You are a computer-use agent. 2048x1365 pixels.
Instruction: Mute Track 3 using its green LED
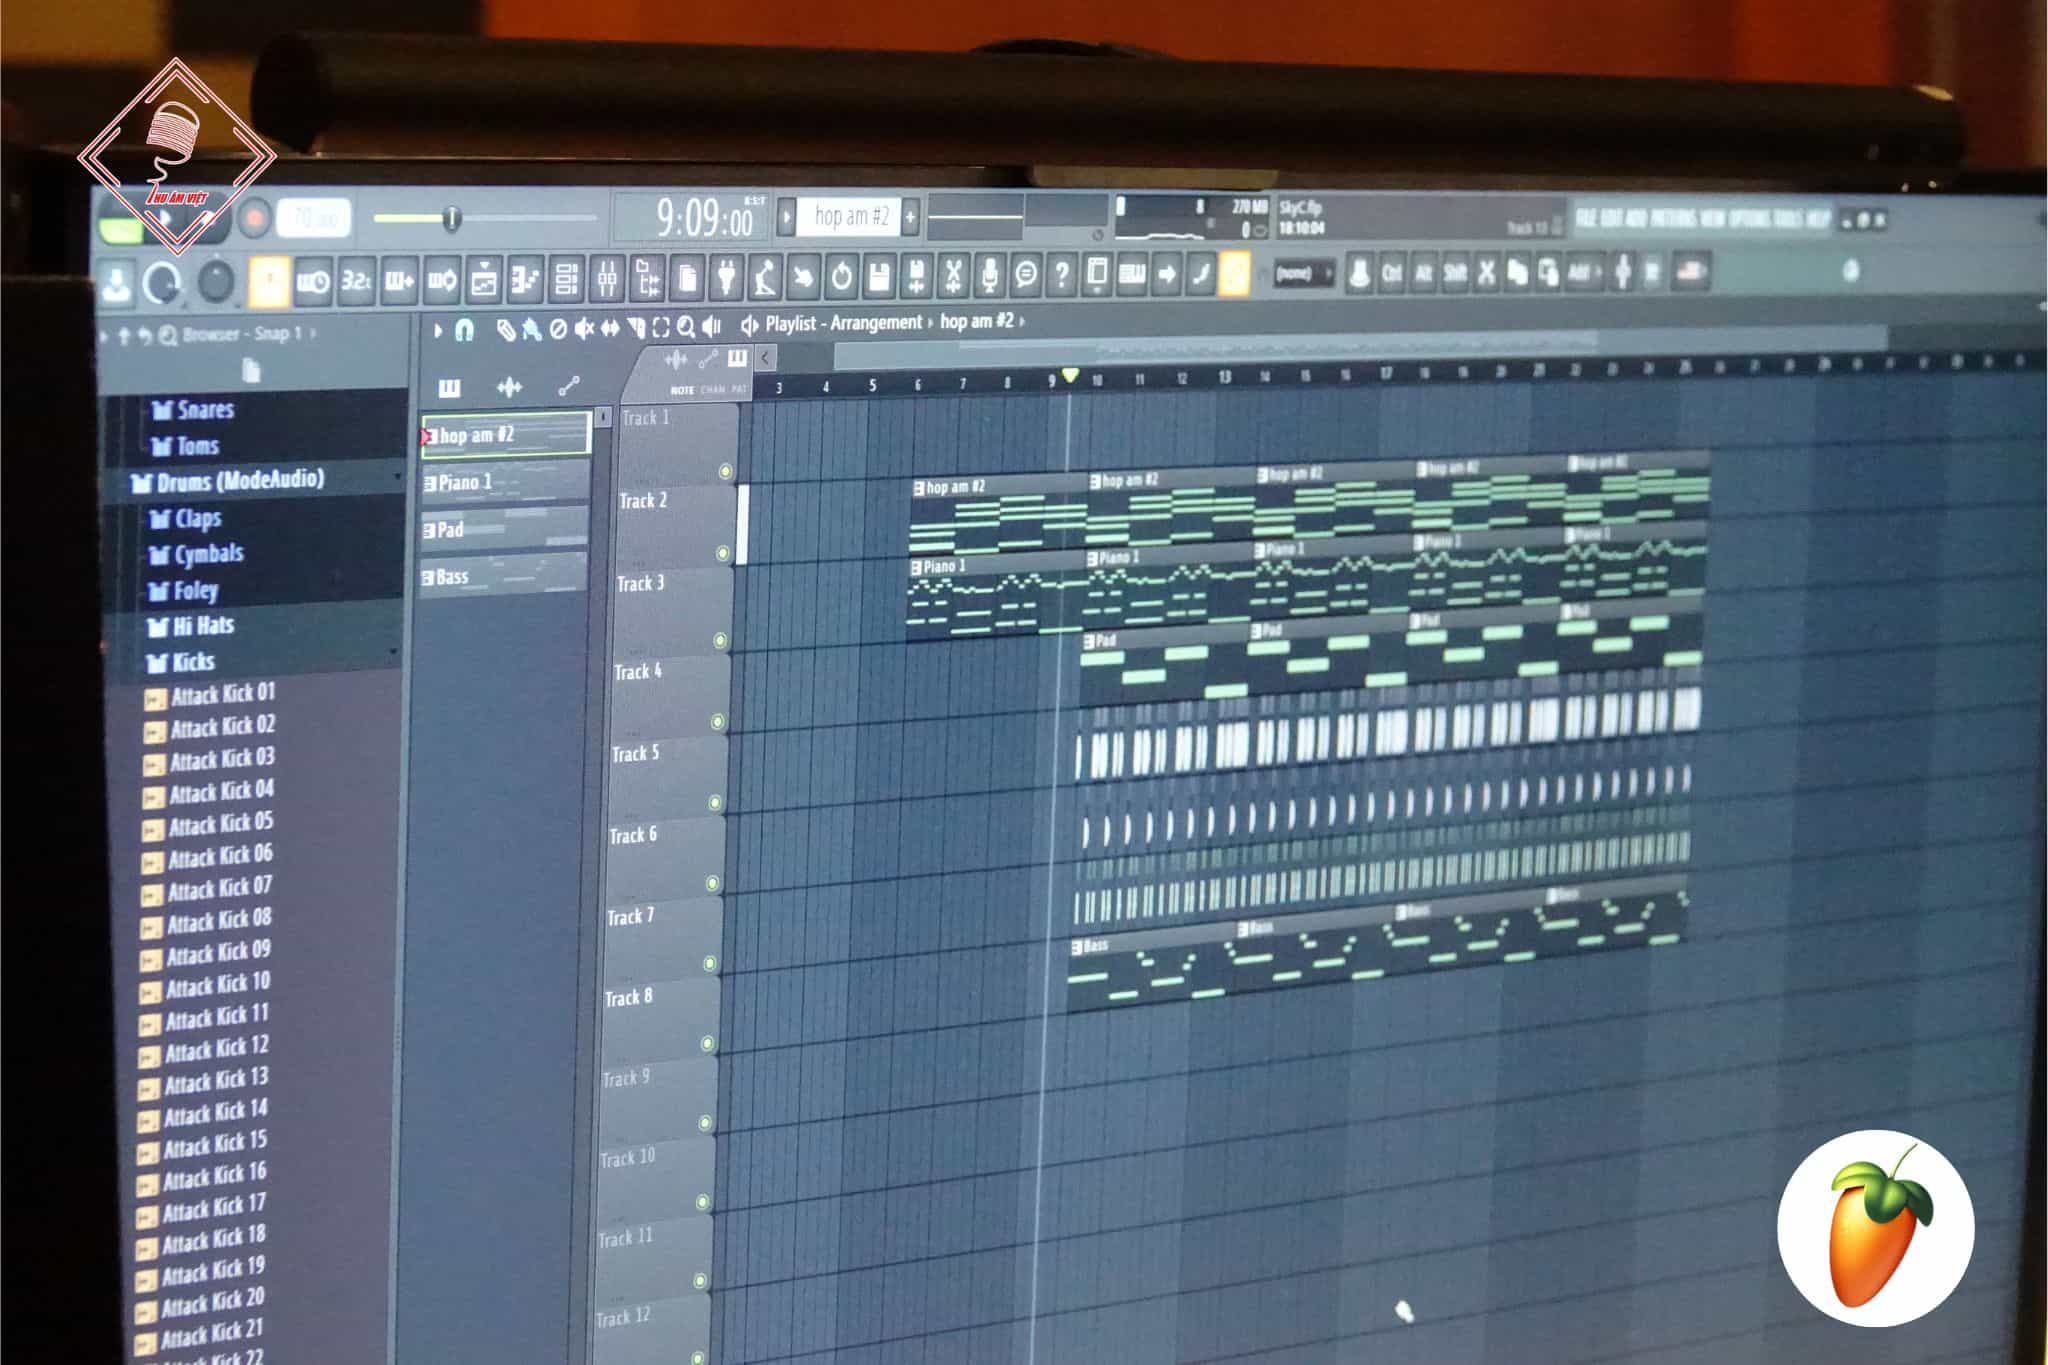pos(720,640)
